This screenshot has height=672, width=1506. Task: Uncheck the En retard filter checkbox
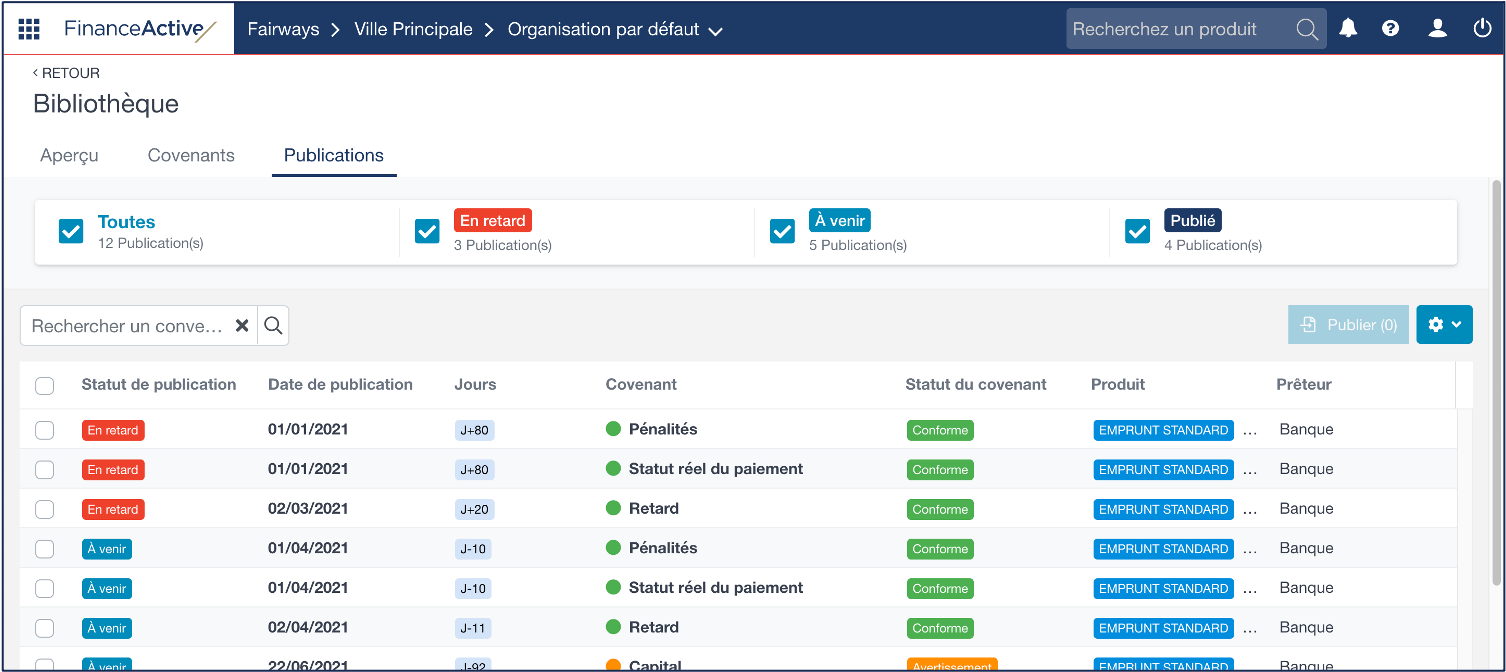427,231
